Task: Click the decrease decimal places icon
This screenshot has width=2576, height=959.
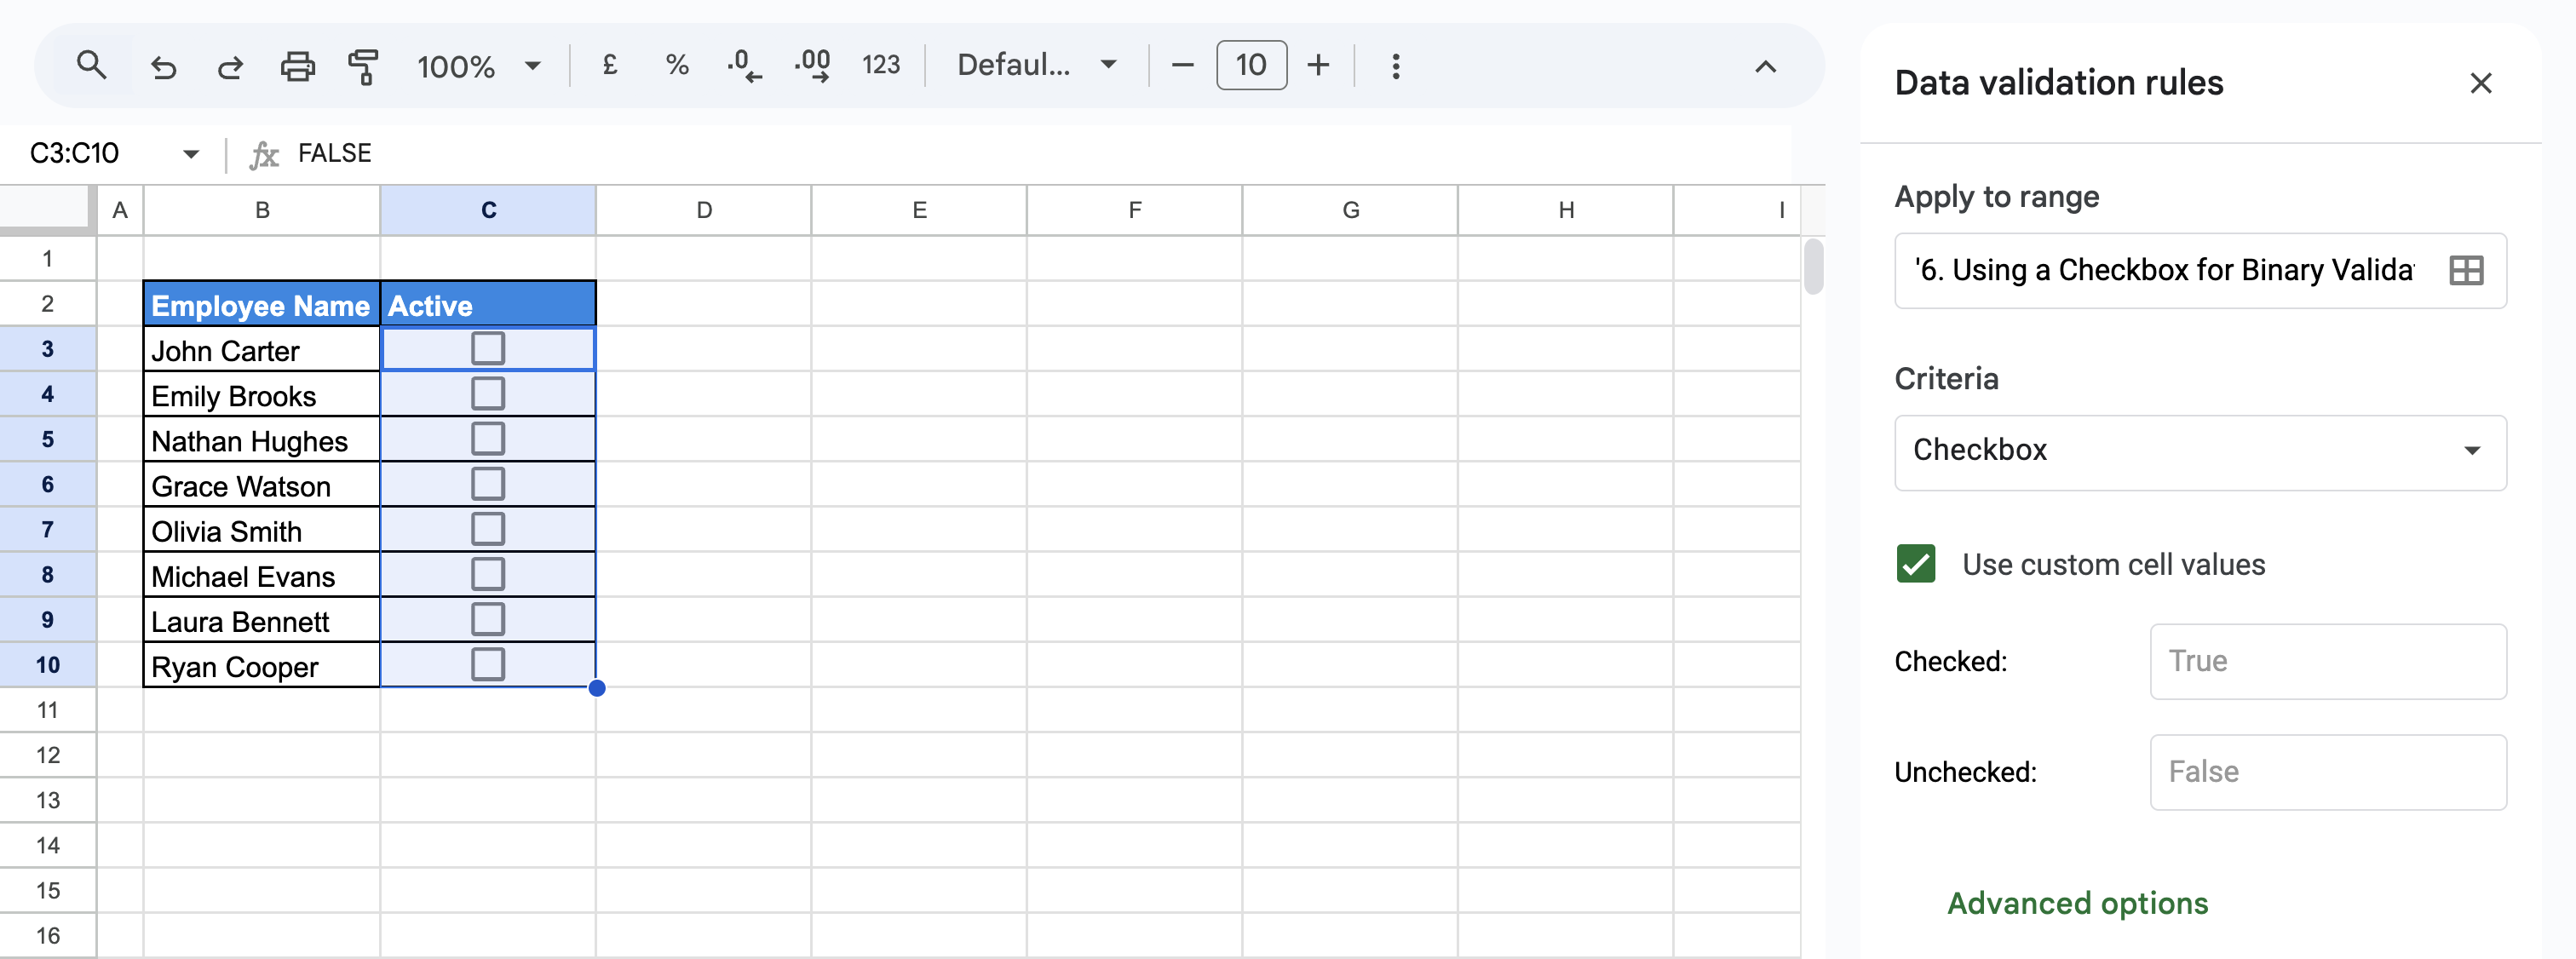Action: coord(744,66)
